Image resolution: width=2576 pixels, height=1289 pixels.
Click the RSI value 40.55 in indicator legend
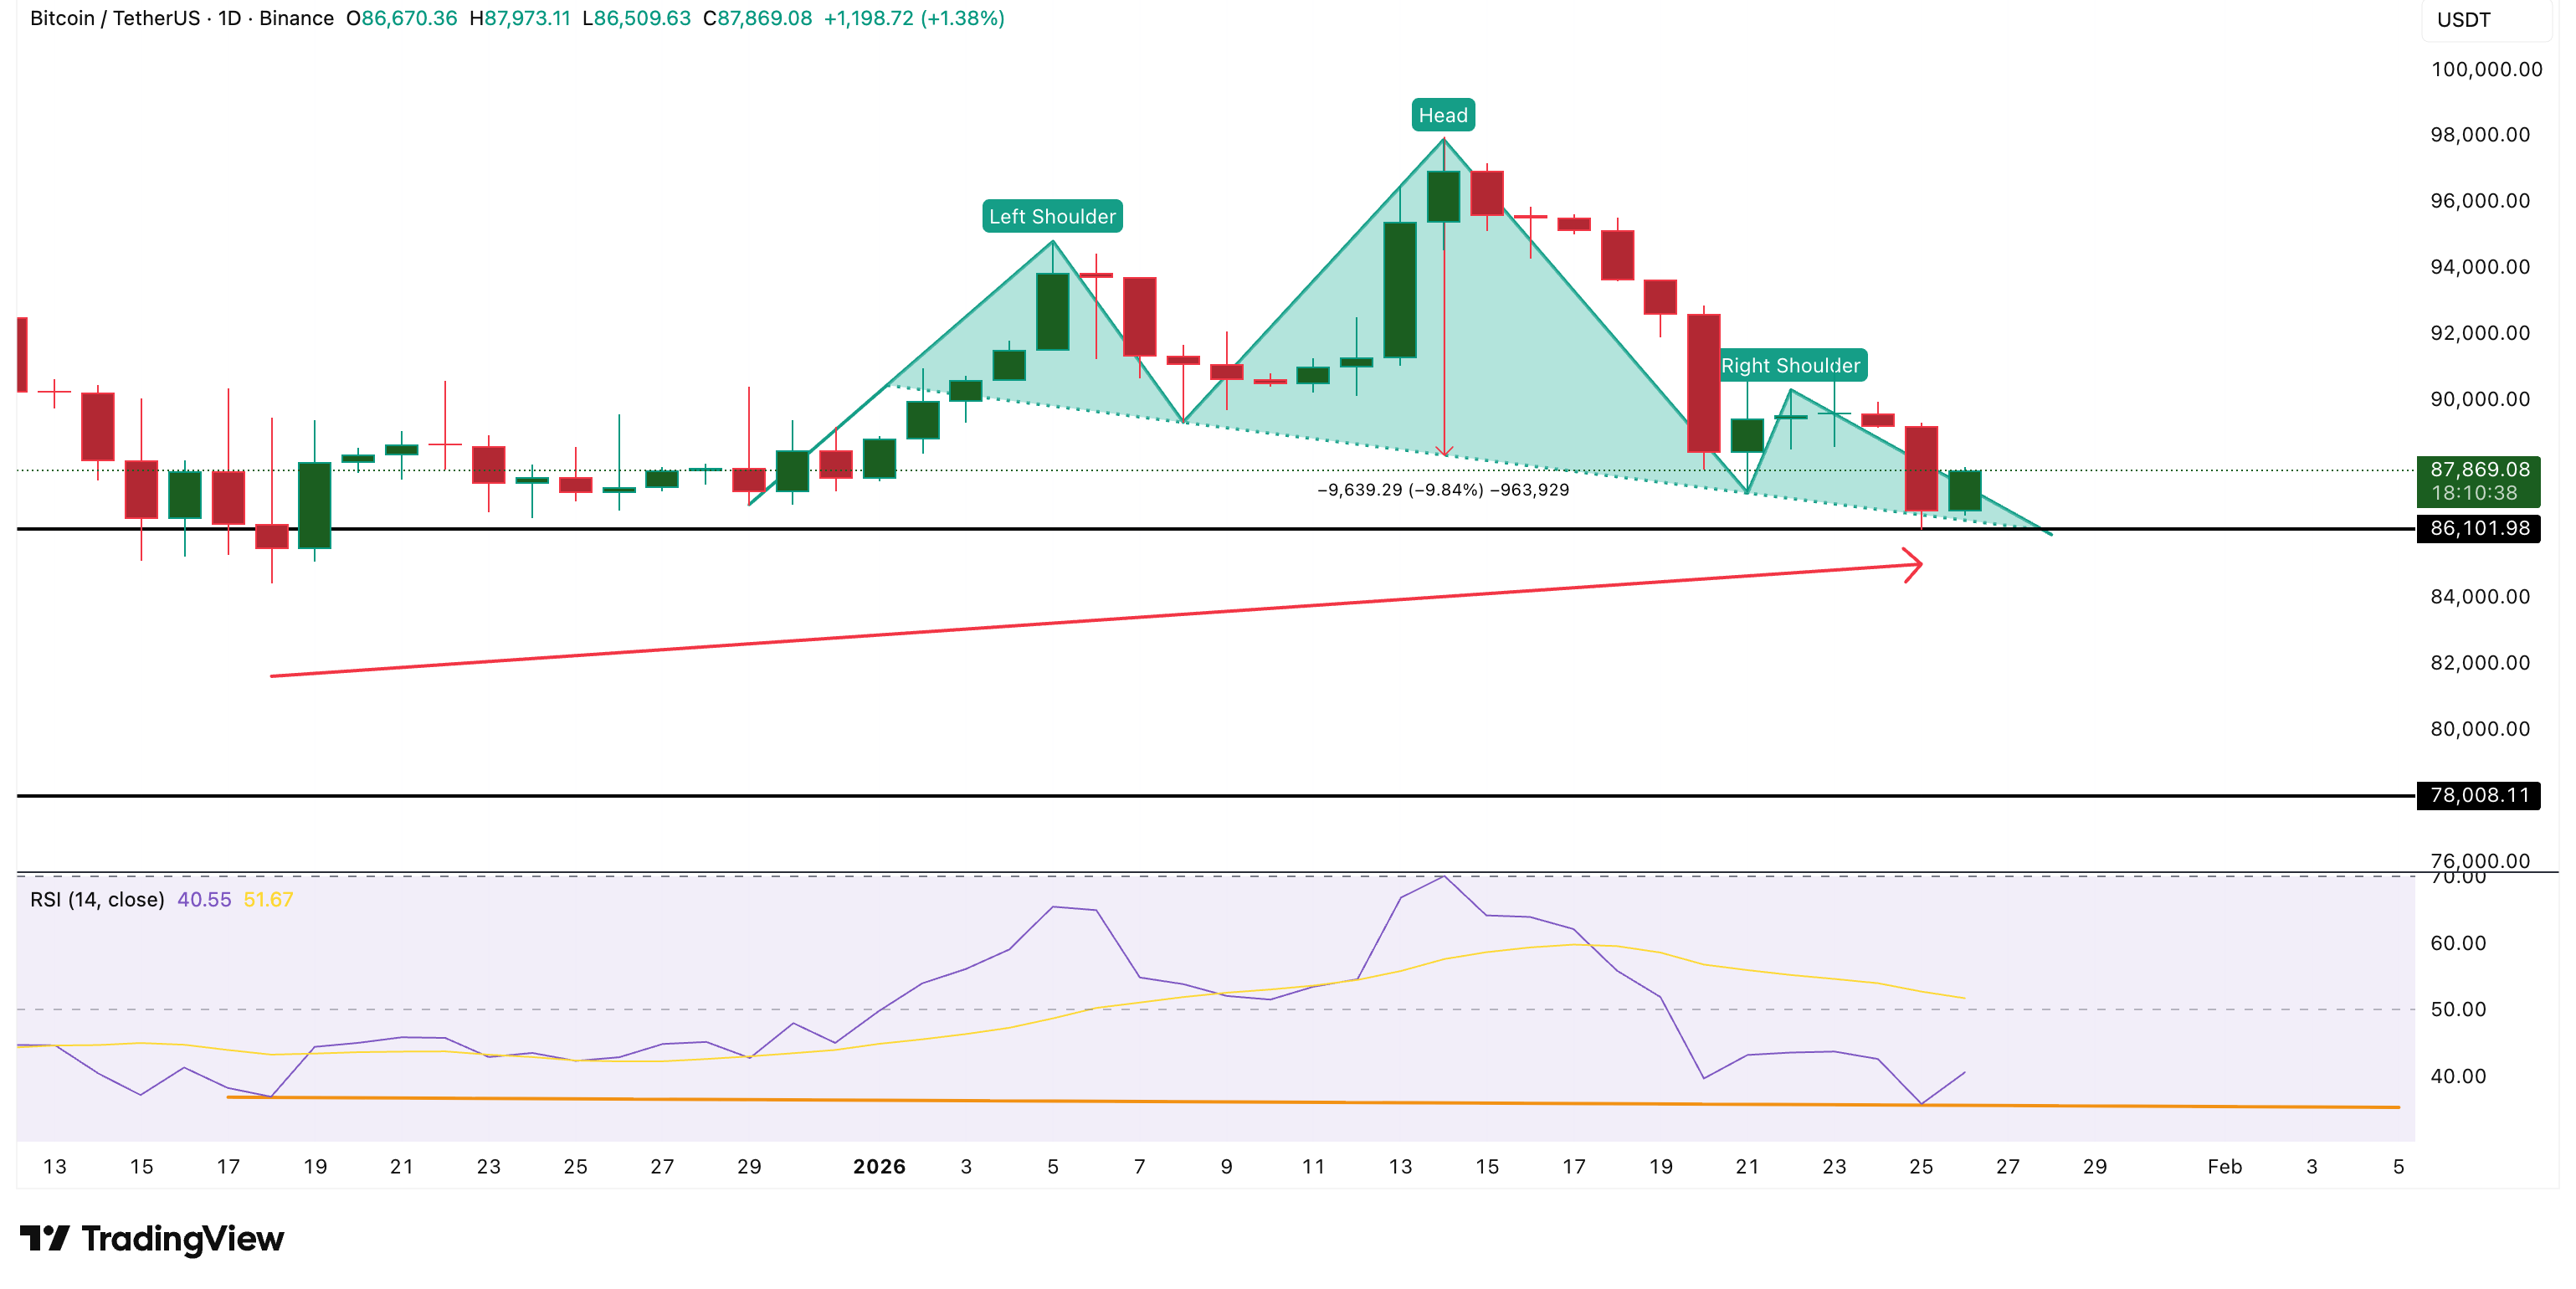(x=203, y=898)
